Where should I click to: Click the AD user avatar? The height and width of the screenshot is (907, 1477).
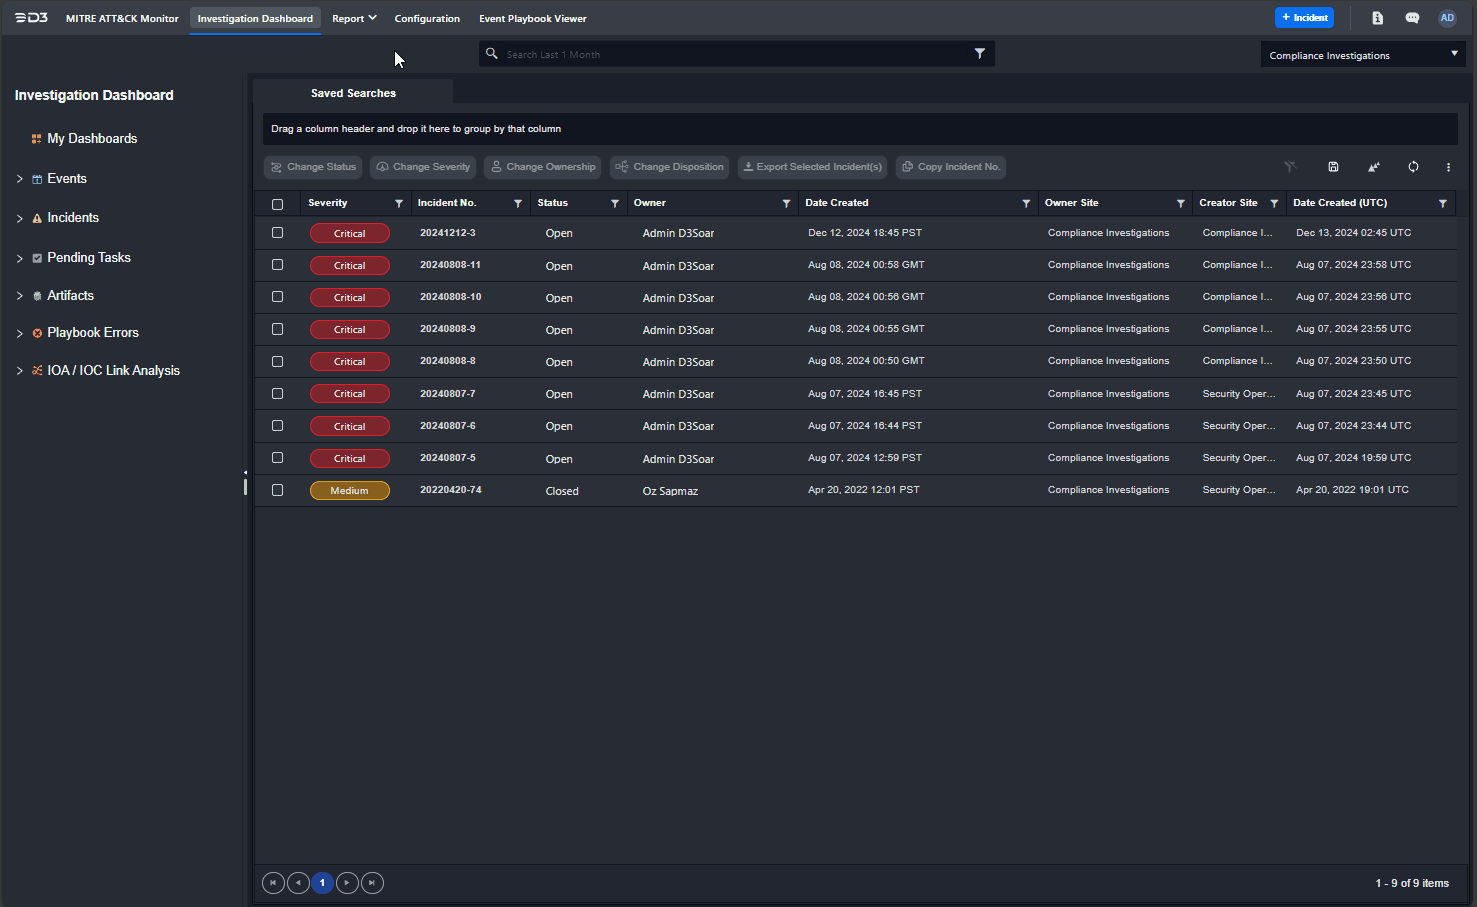[1447, 18]
